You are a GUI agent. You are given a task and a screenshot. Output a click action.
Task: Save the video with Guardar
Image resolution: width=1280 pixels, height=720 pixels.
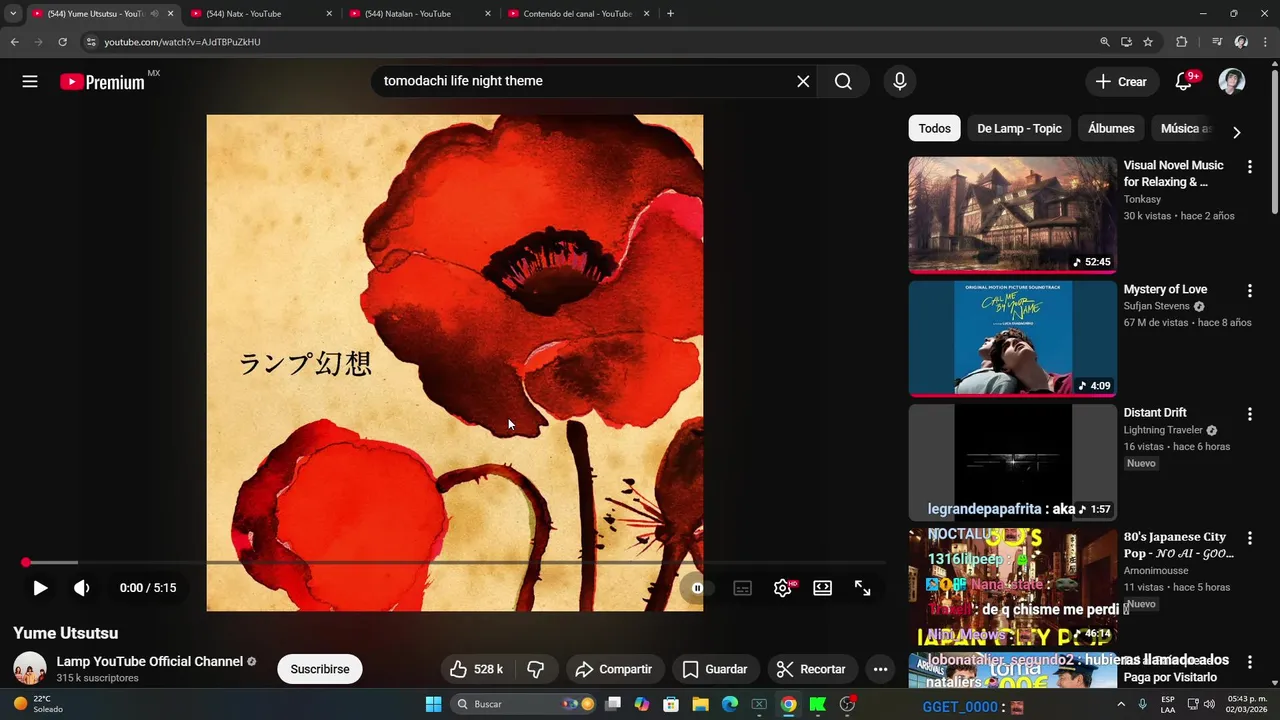pyautogui.click(x=714, y=669)
